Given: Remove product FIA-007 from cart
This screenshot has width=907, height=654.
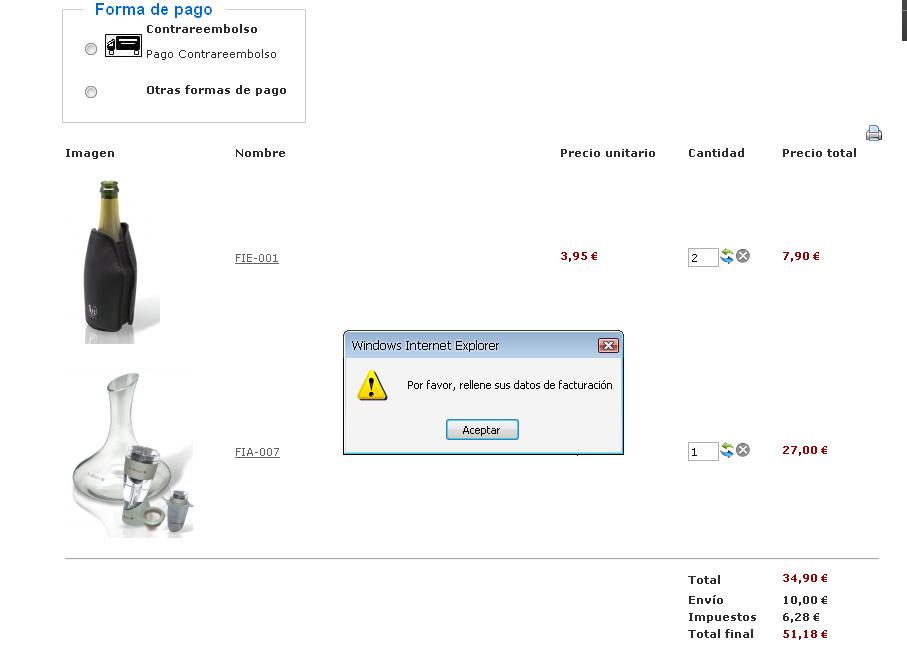Looking at the screenshot, I should 743,450.
